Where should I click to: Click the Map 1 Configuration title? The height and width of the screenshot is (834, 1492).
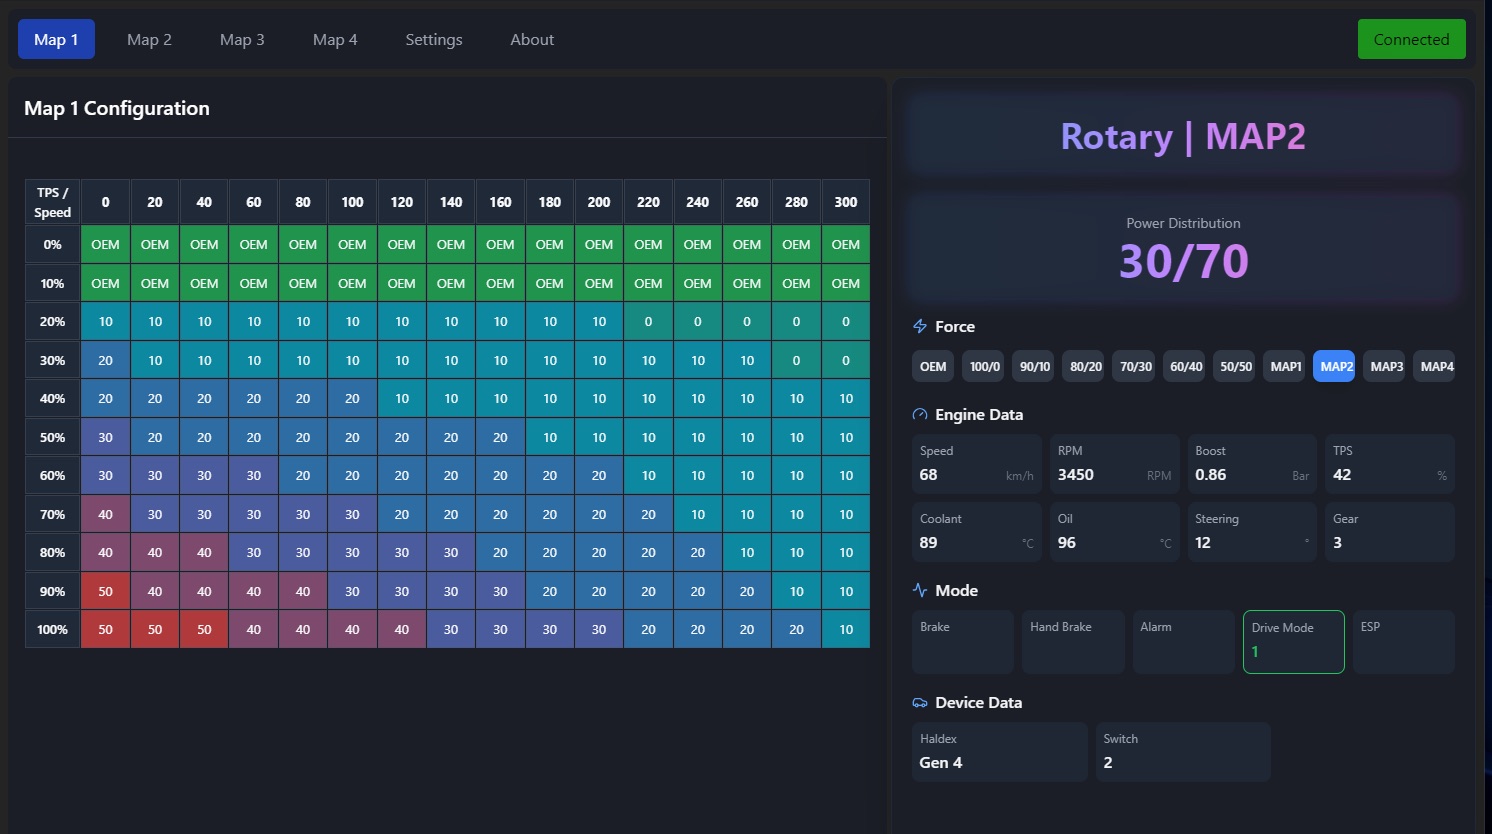click(x=117, y=108)
